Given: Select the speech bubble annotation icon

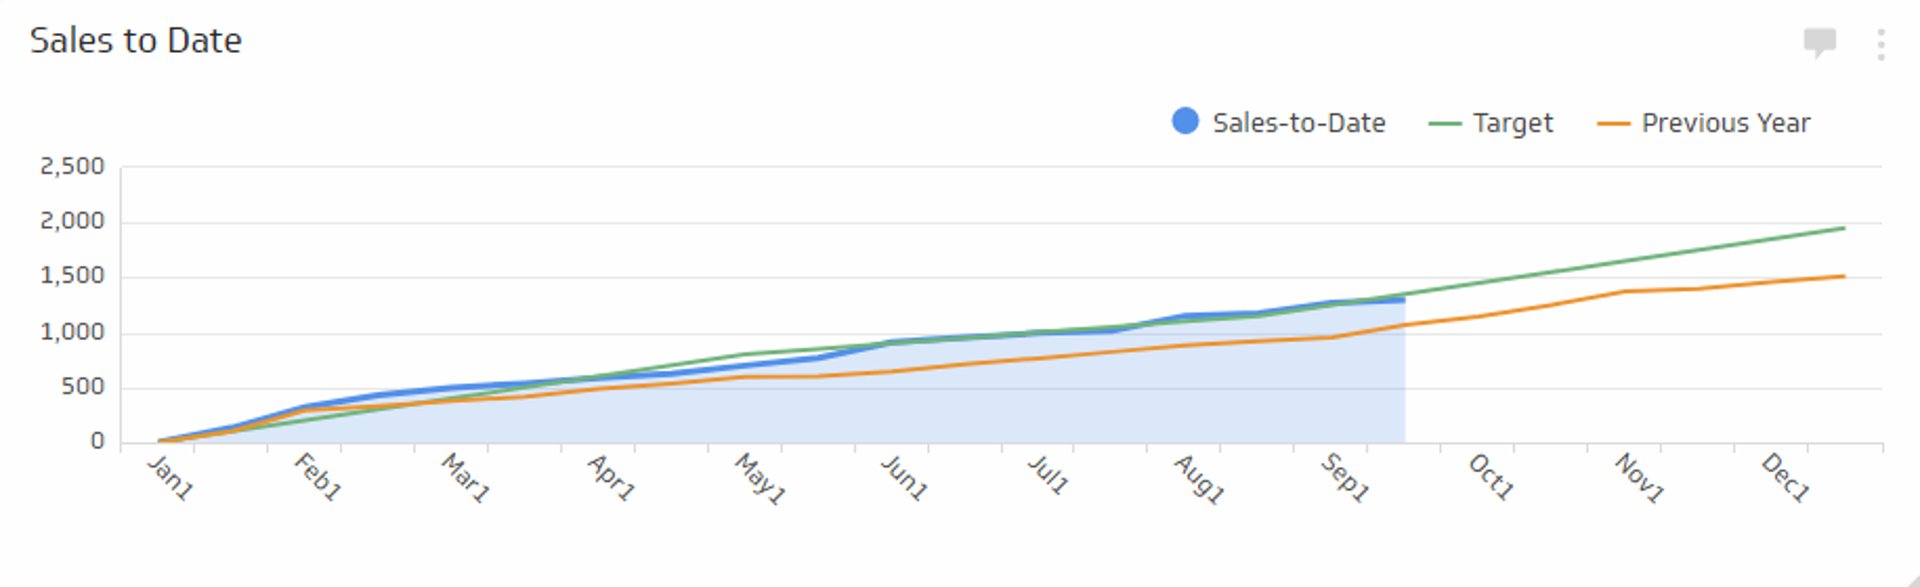Looking at the screenshot, I should click(1819, 42).
